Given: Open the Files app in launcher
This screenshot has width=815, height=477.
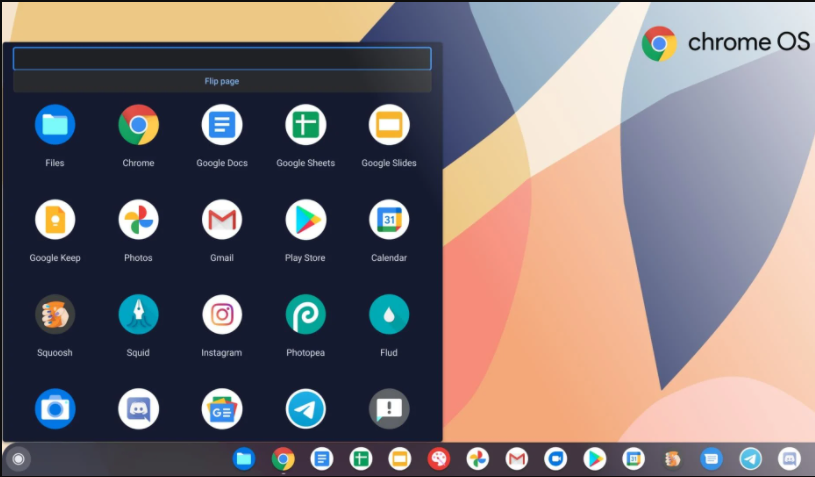Looking at the screenshot, I should (x=55, y=125).
